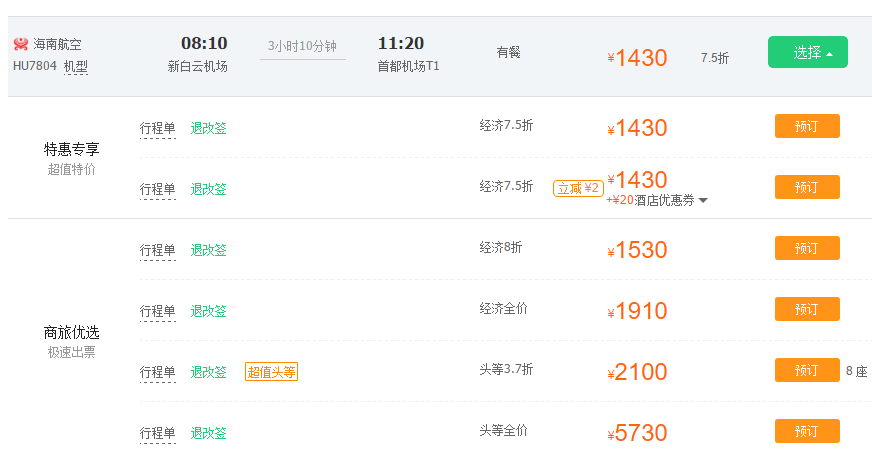Open 行程单 info for first ¥1430 fare

[157, 128]
